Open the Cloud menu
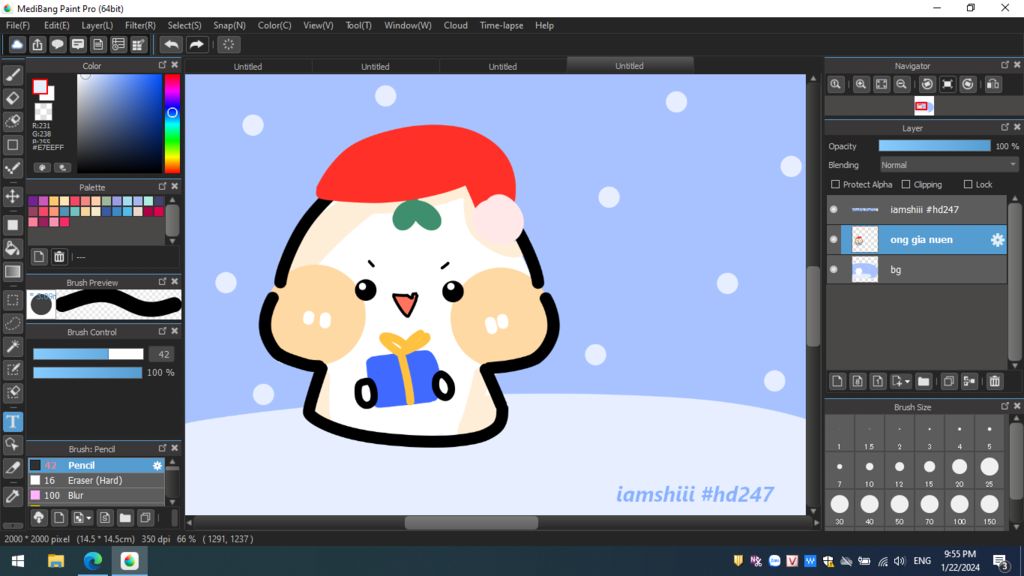 (x=455, y=25)
